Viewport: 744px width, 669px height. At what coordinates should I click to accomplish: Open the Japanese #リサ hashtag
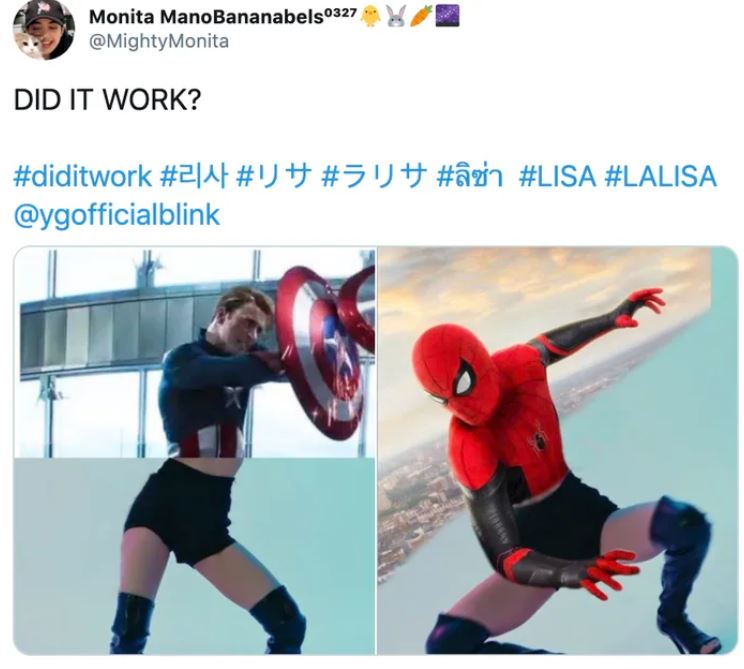click(274, 176)
